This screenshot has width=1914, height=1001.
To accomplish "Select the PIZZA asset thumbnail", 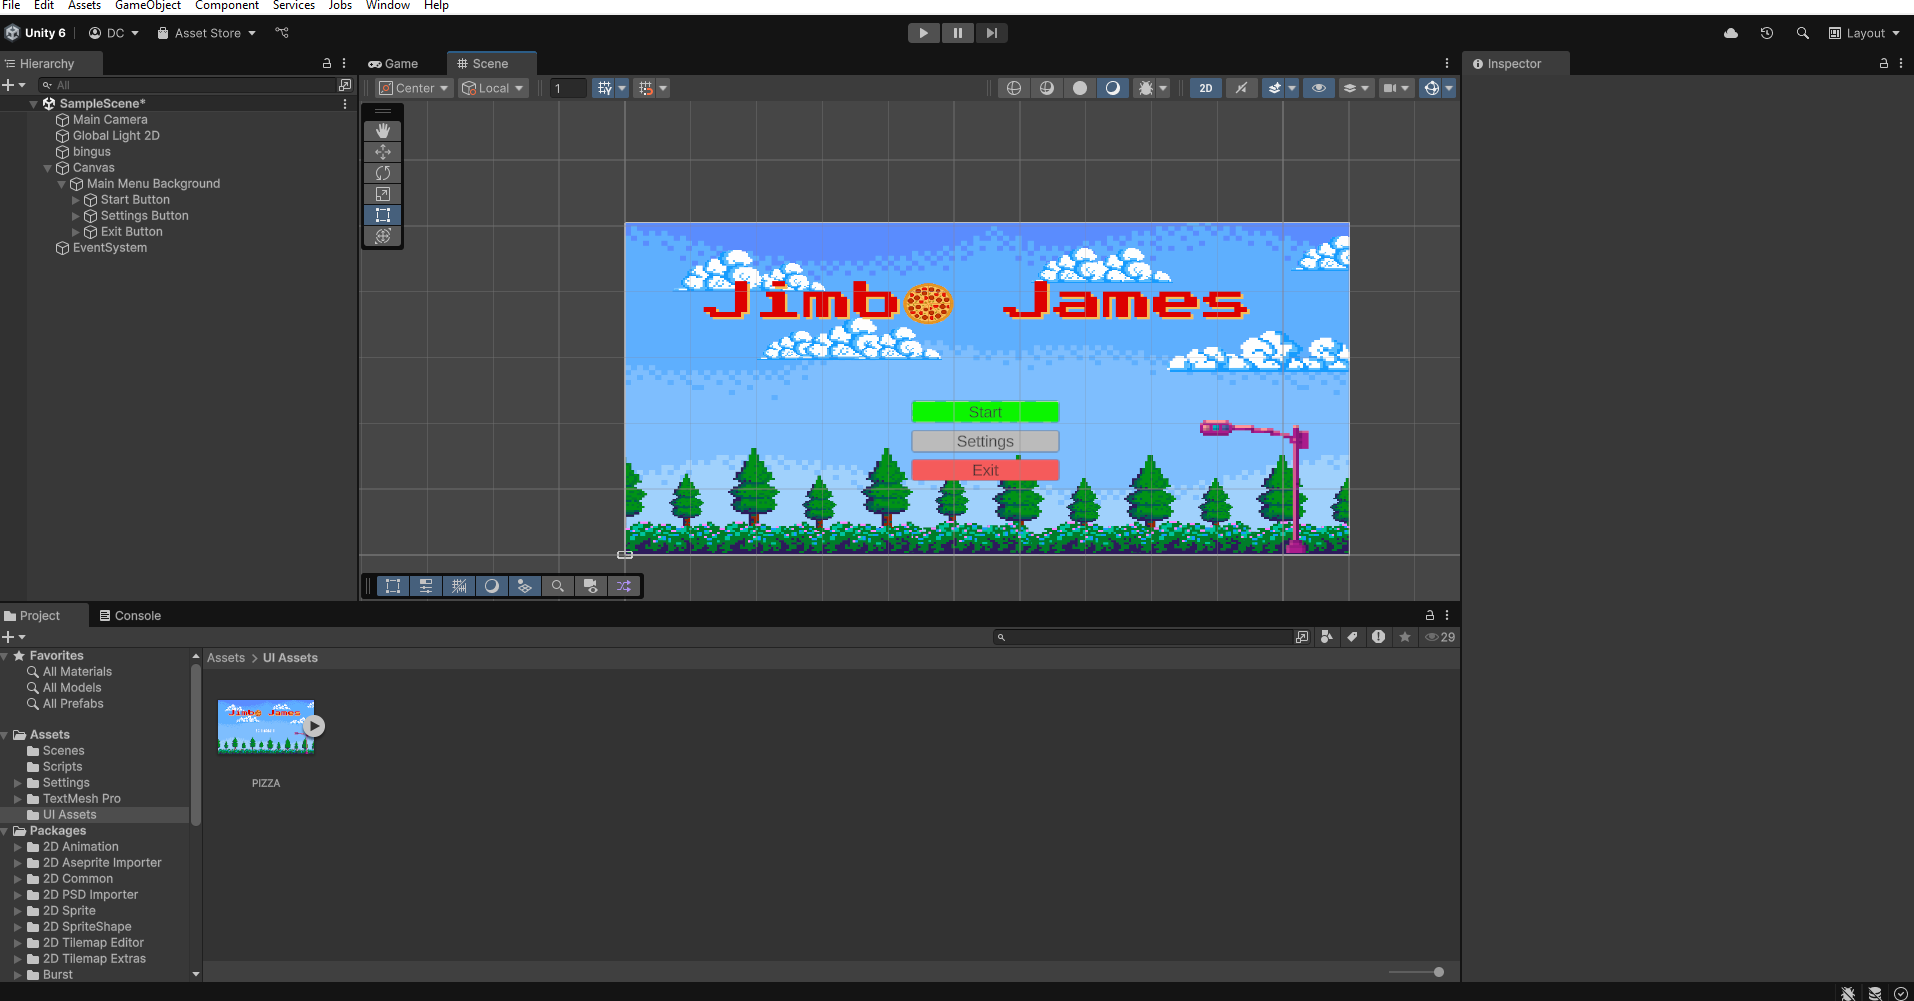I will point(266,727).
